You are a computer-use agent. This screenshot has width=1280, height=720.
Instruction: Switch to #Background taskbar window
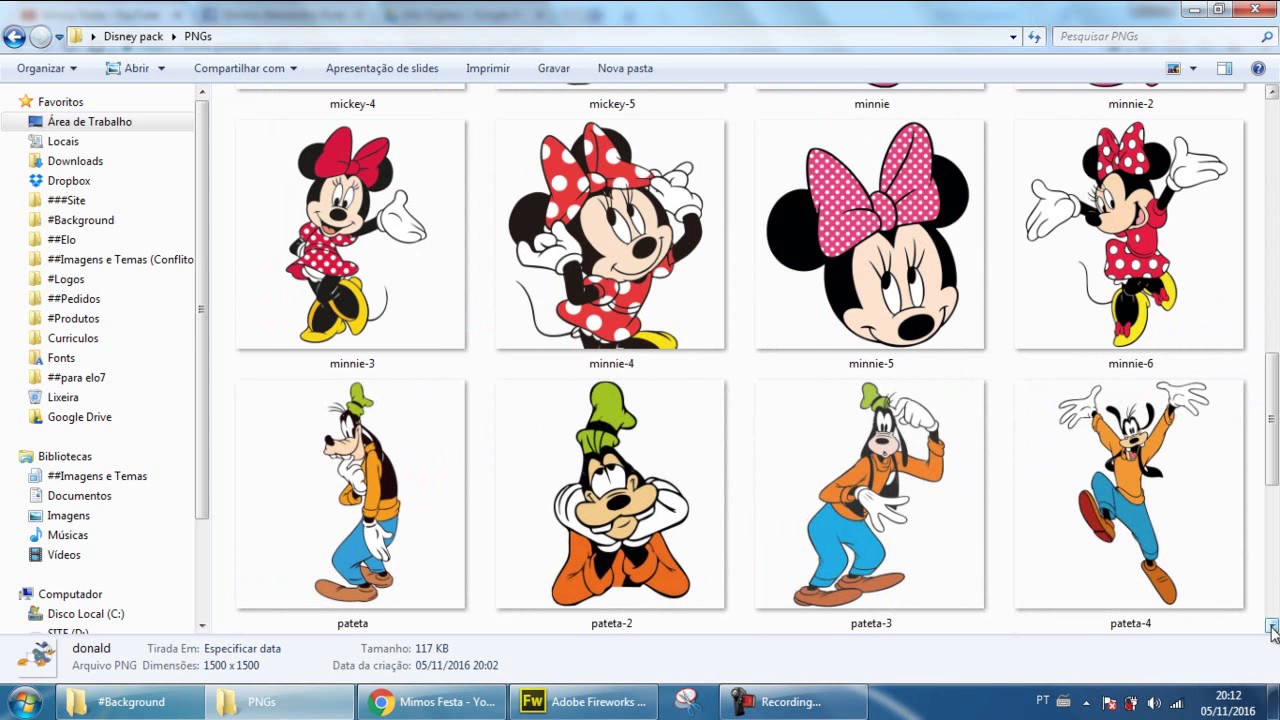point(128,702)
